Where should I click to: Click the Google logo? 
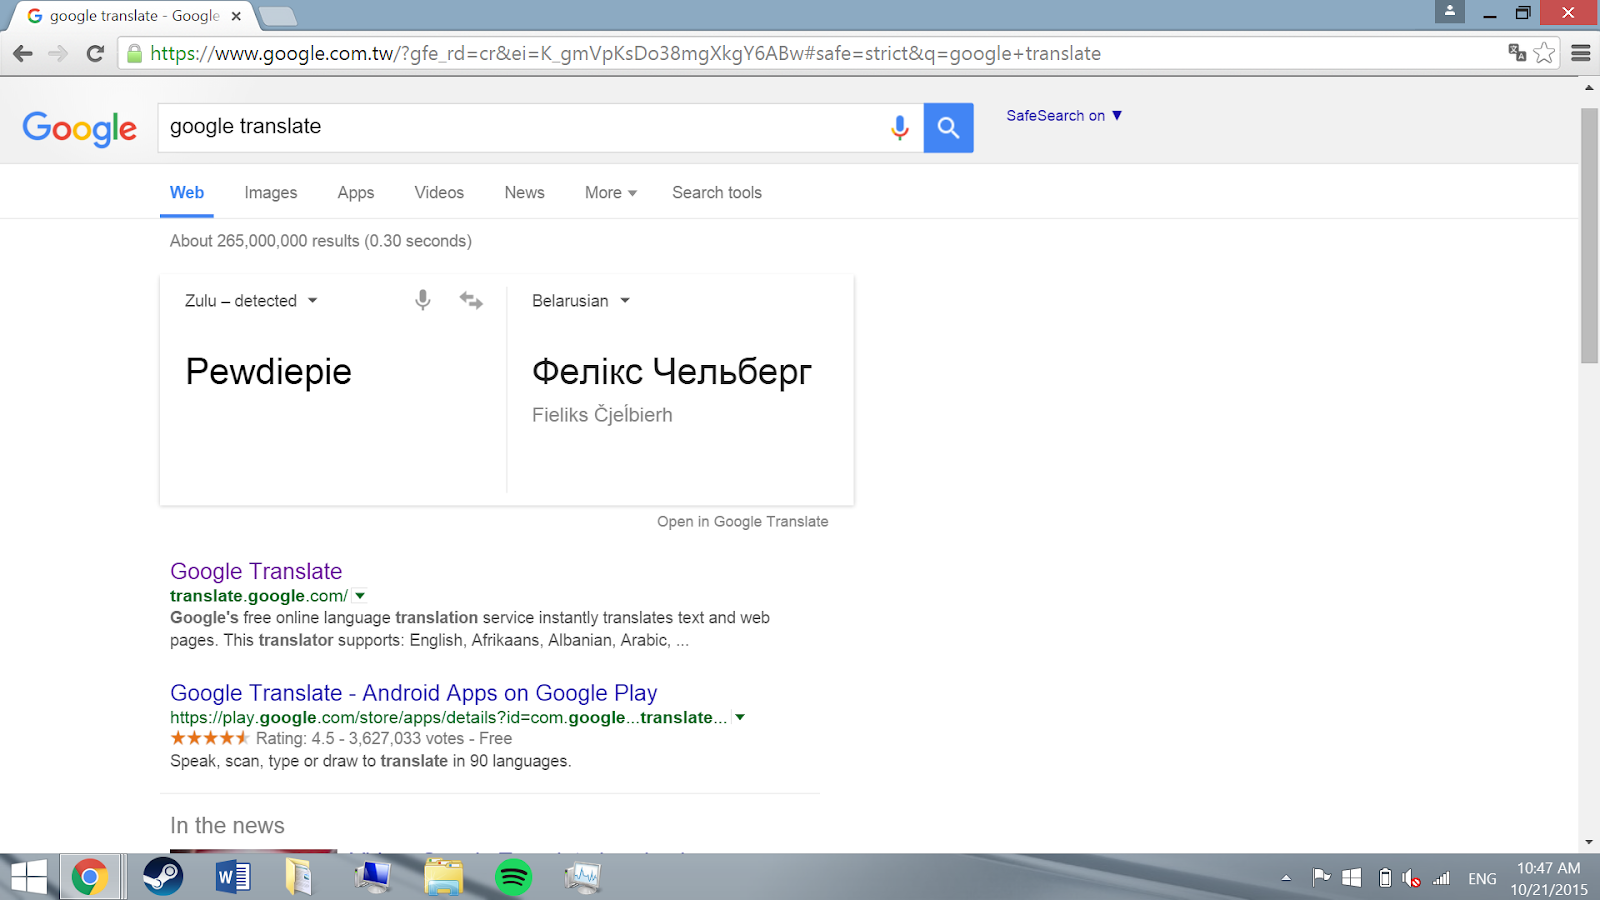coord(80,128)
